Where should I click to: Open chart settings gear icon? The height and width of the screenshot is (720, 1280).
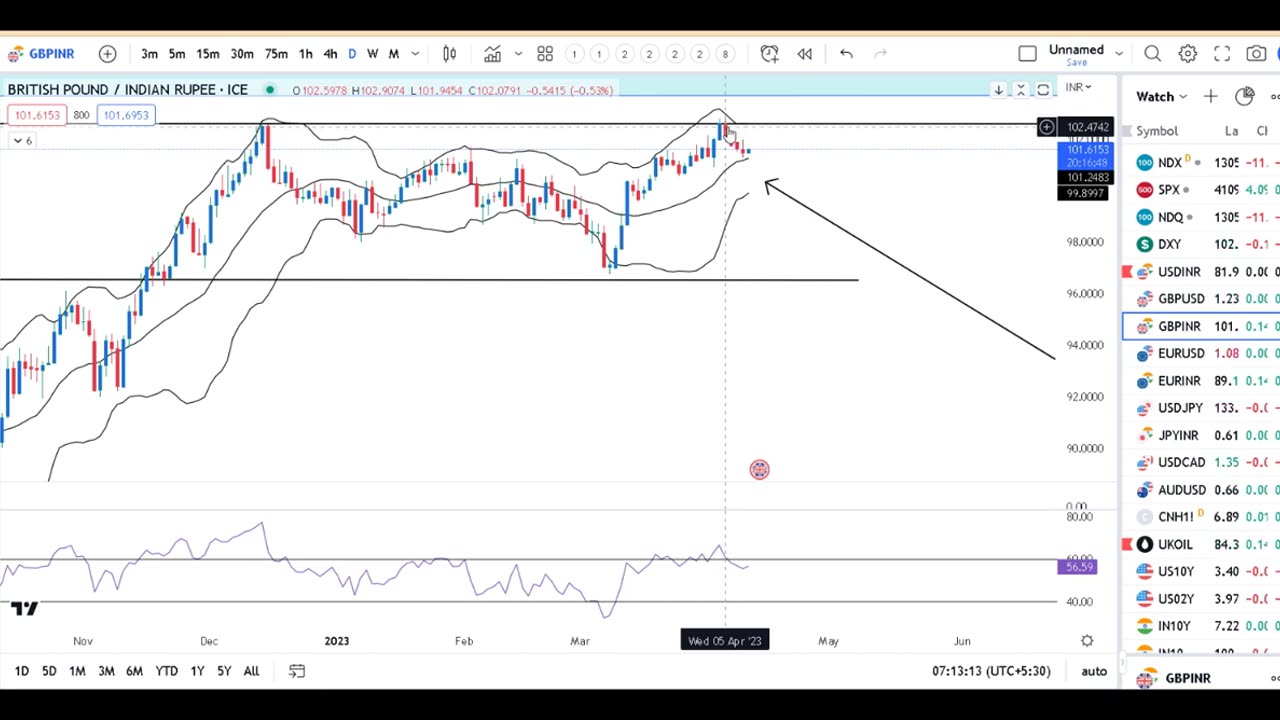tap(1187, 54)
